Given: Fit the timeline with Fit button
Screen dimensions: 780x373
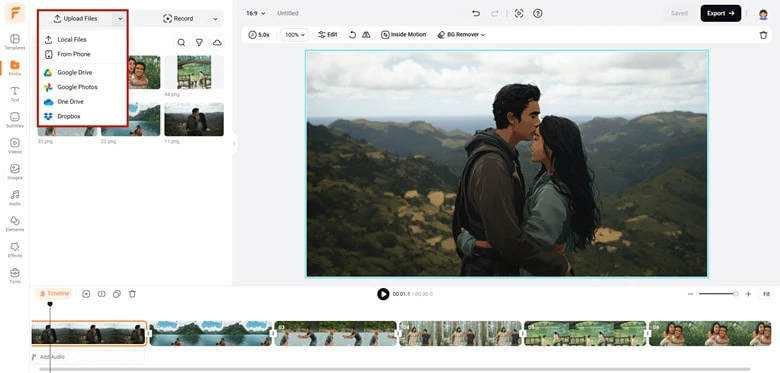Looking at the screenshot, I should point(767,294).
